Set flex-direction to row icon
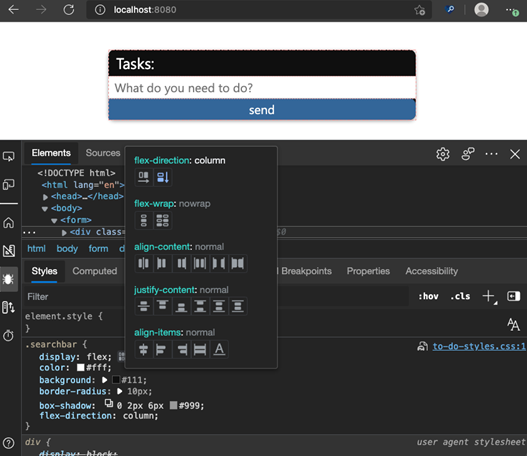The height and width of the screenshot is (456, 527). 144,177
